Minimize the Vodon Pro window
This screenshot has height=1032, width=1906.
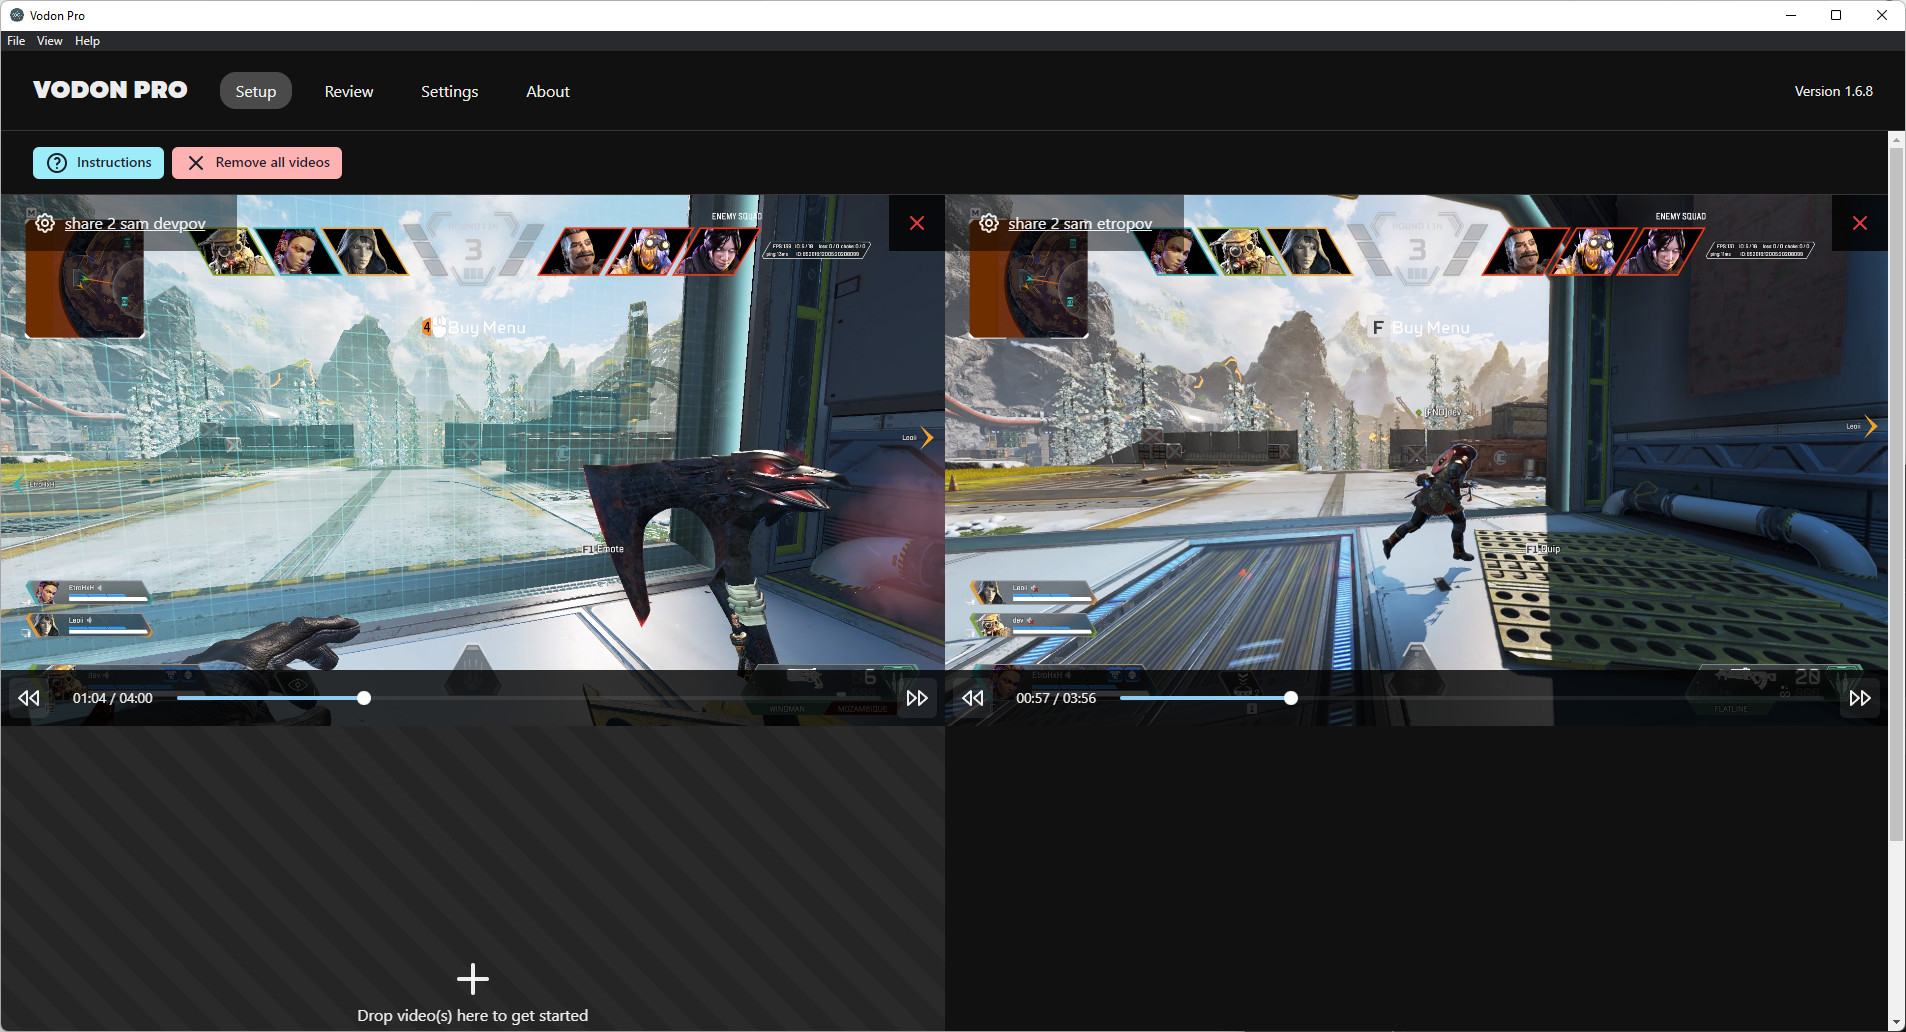(1791, 15)
